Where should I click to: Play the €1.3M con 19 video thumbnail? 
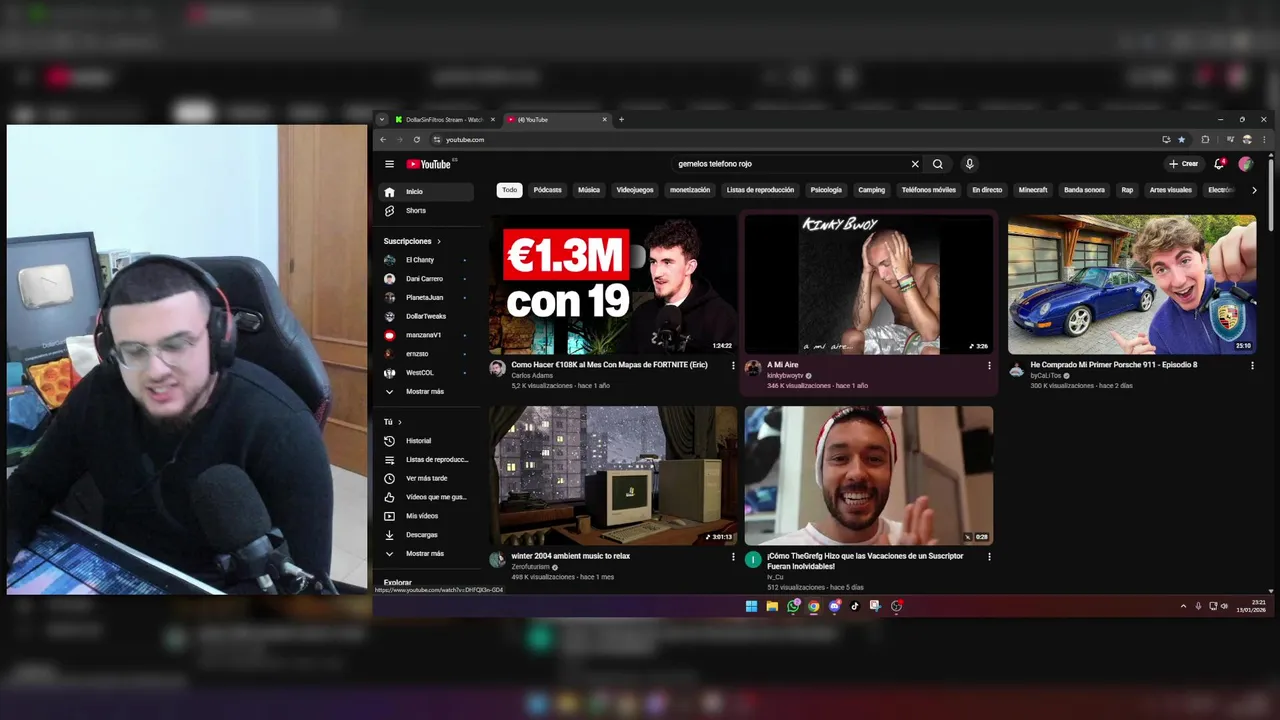pyautogui.click(x=613, y=285)
